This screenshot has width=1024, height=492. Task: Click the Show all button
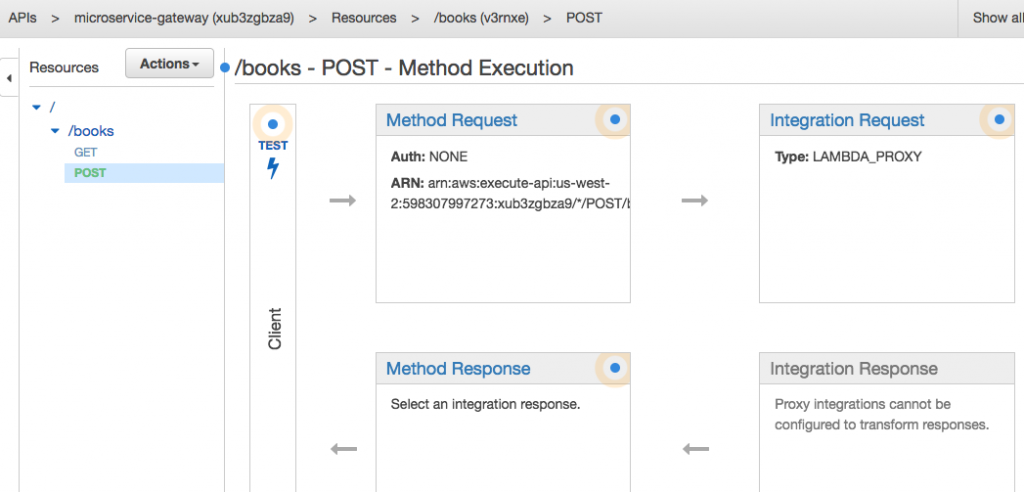(997, 18)
